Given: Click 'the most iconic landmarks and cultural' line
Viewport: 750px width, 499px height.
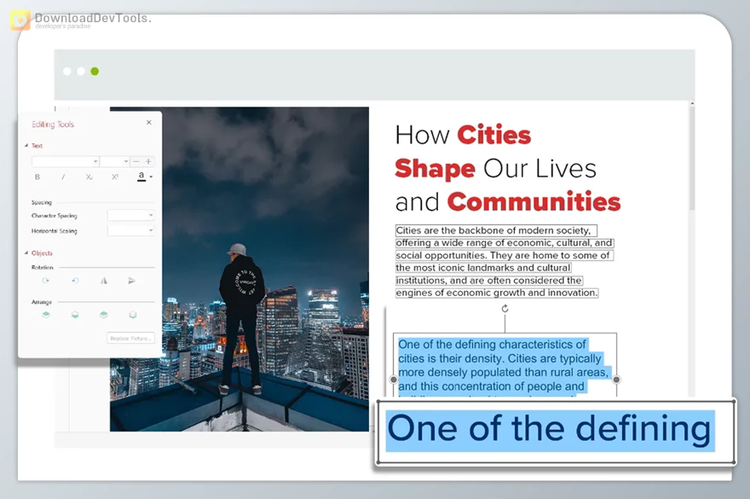Looking at the screenshot, I should pos(484,268).
